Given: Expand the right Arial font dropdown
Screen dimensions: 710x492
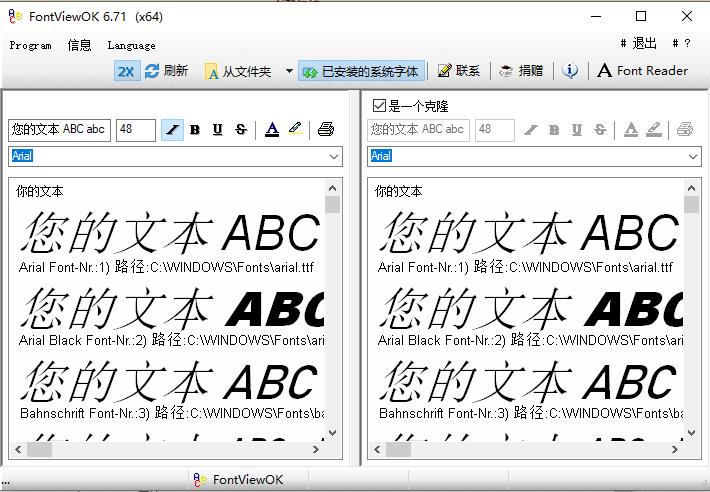Looking at the screenshot, I should [x=693, y=157].
